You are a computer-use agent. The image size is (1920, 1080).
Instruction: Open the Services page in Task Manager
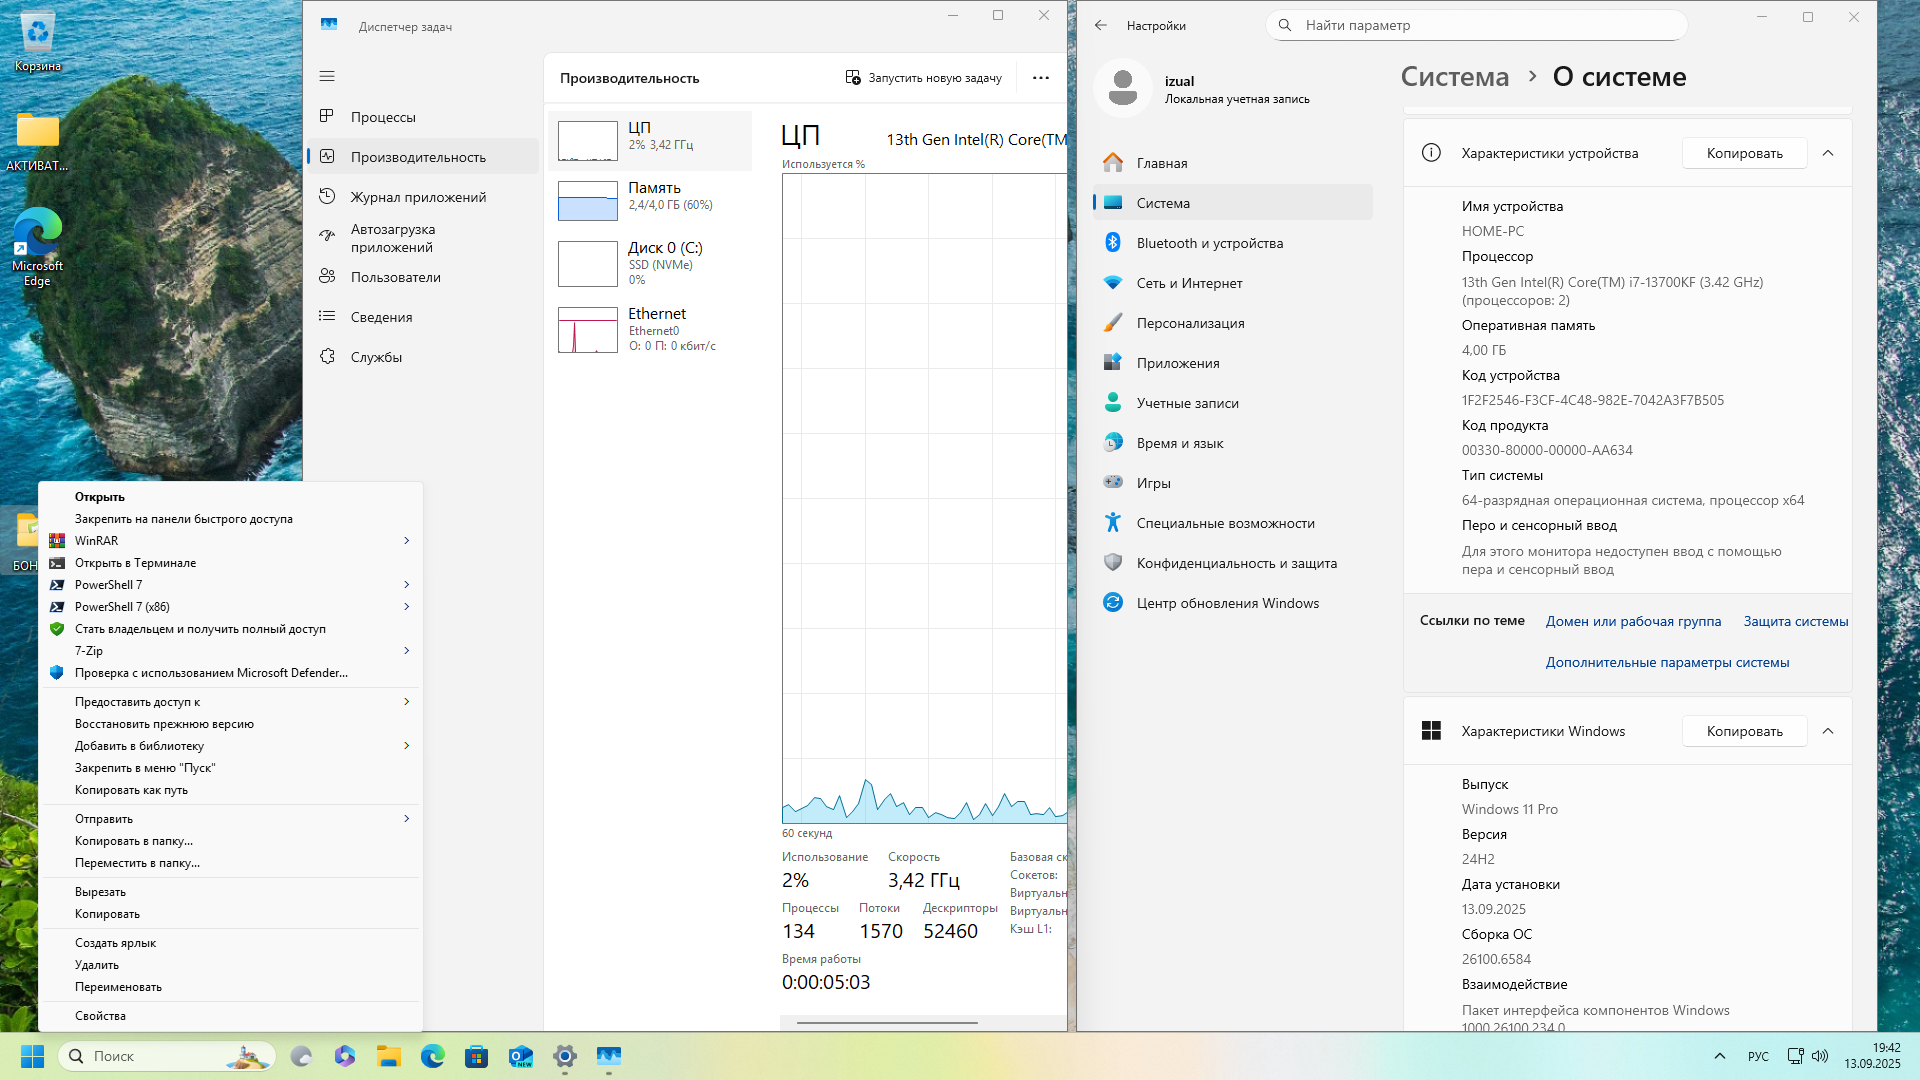click(x=376, y=357)
